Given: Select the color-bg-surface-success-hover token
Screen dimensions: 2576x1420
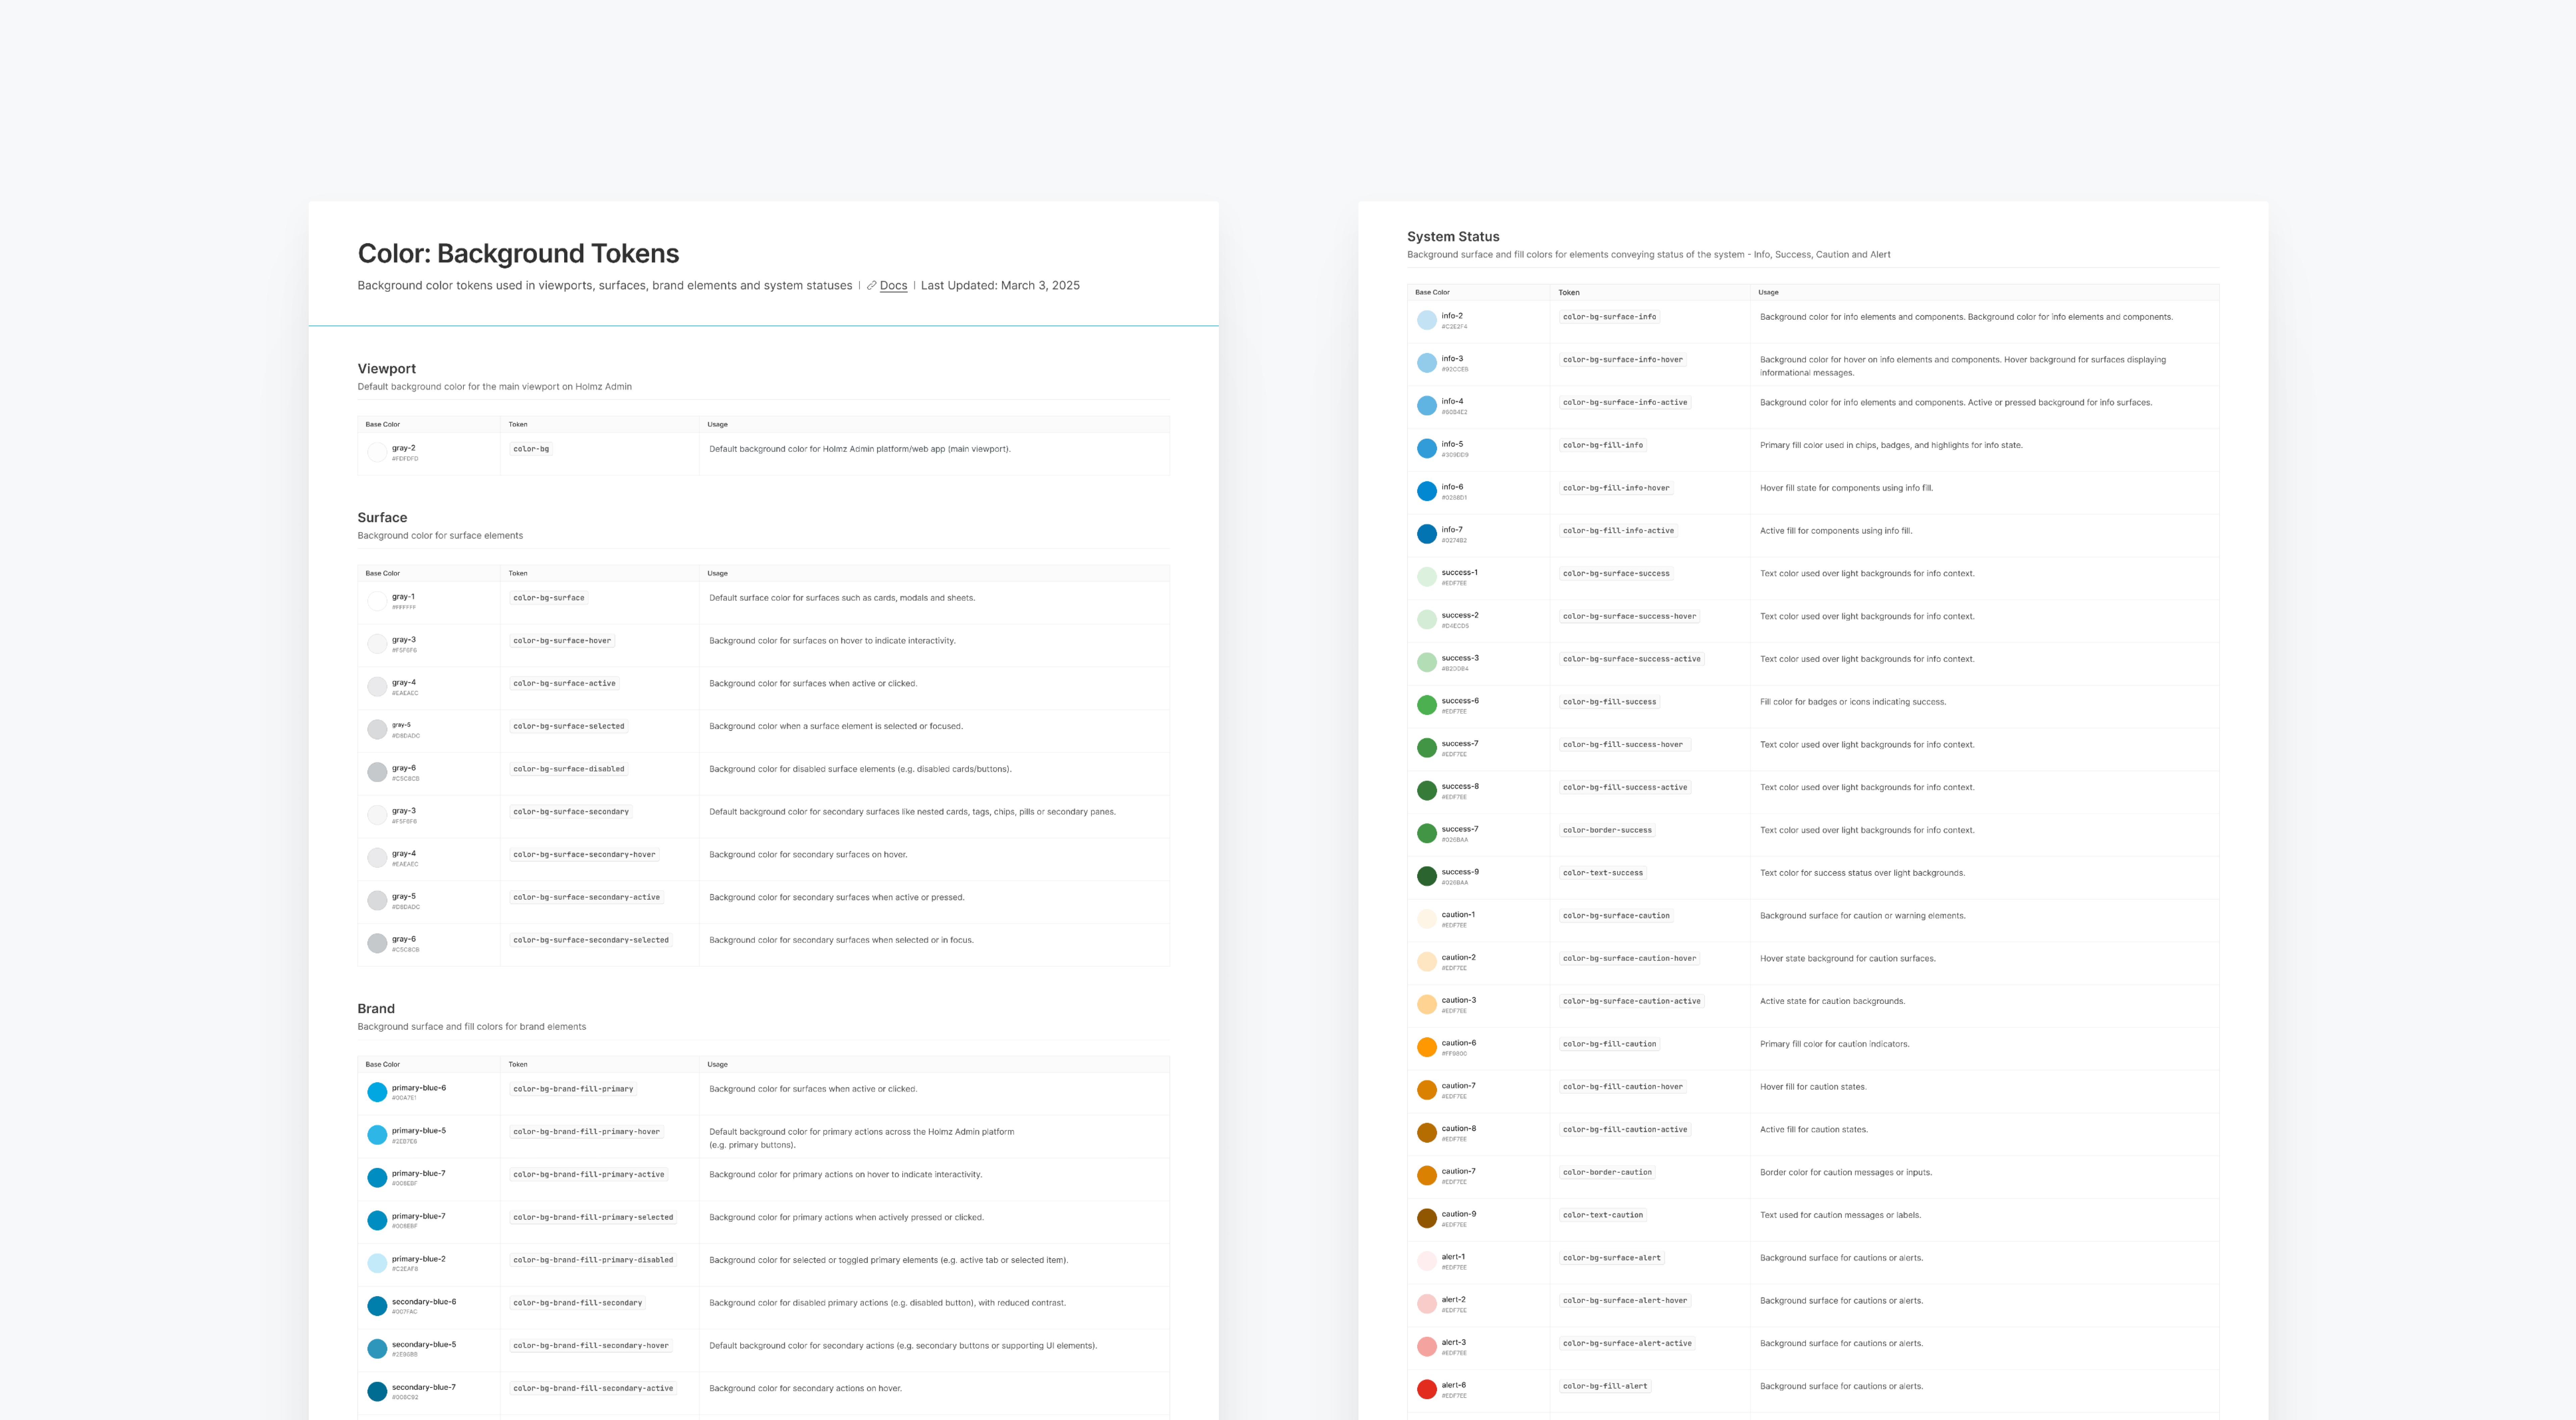Looking at the screenshot, I should click(x=1629, y=616).
